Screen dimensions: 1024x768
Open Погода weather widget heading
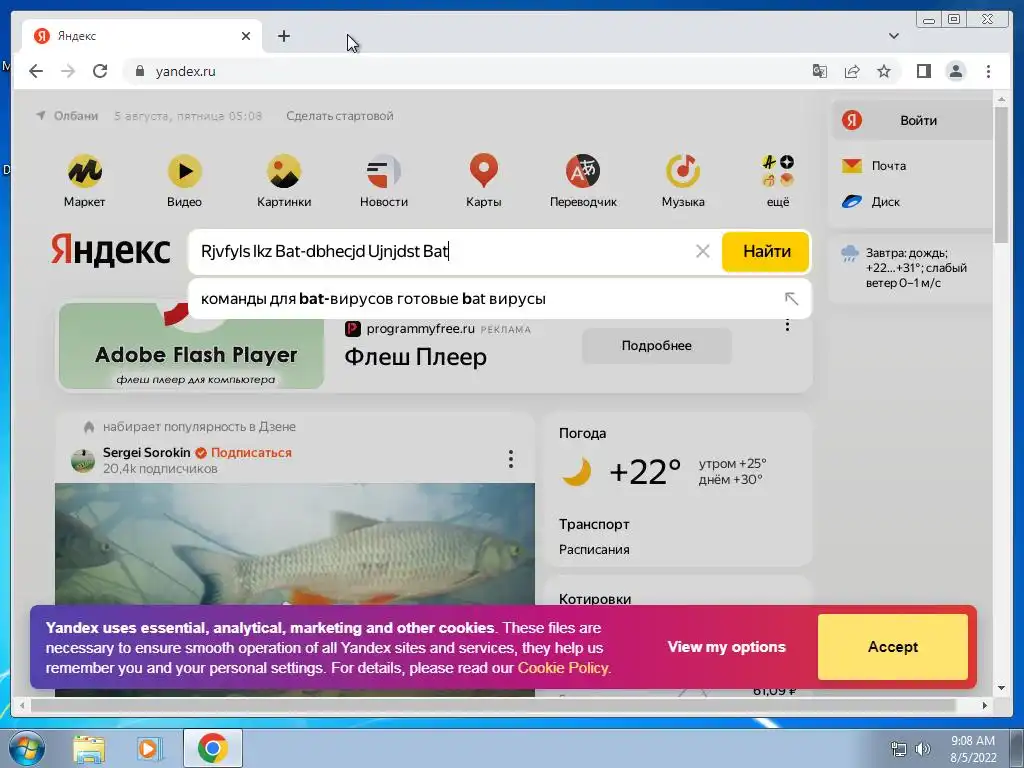pos(583,433)
